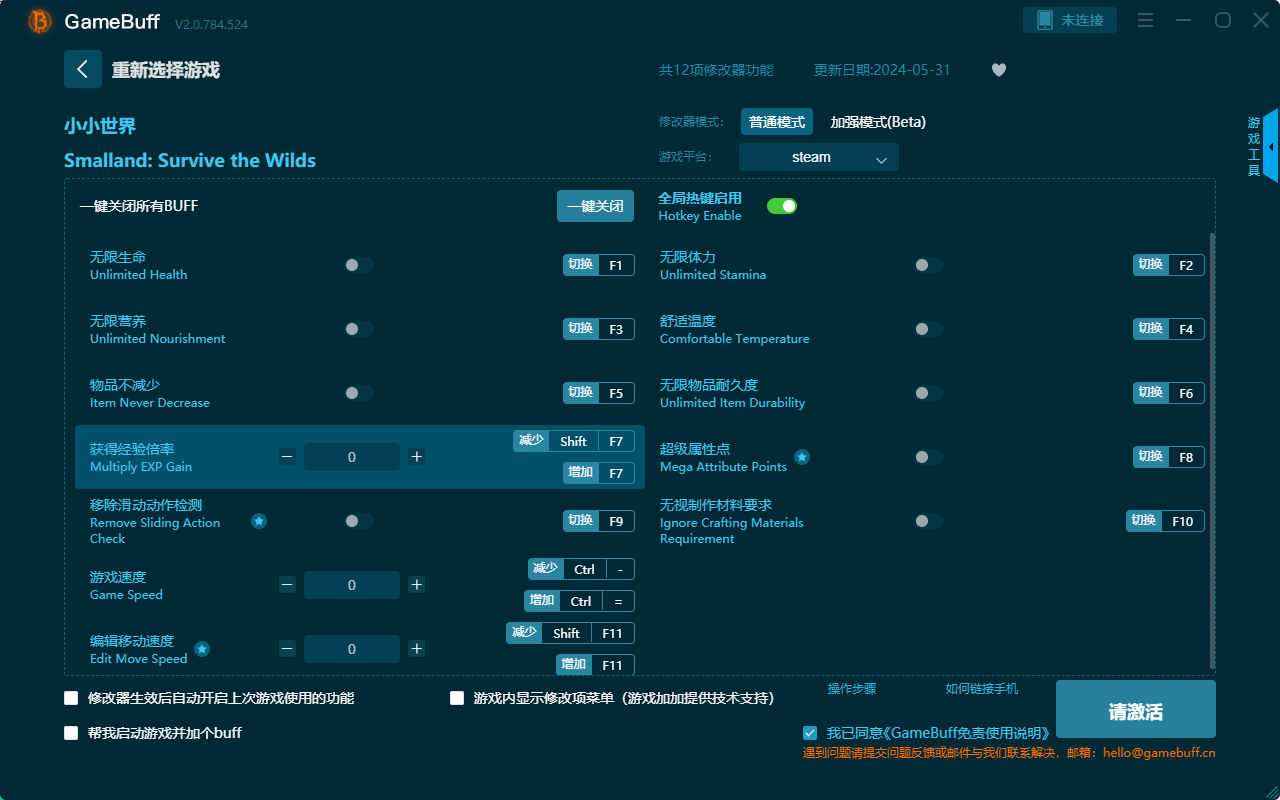Image resolution: width=1280 pixels, height=800 pixels.
Task: Click the Edit Move Speed value field
Action: (352, 649)
